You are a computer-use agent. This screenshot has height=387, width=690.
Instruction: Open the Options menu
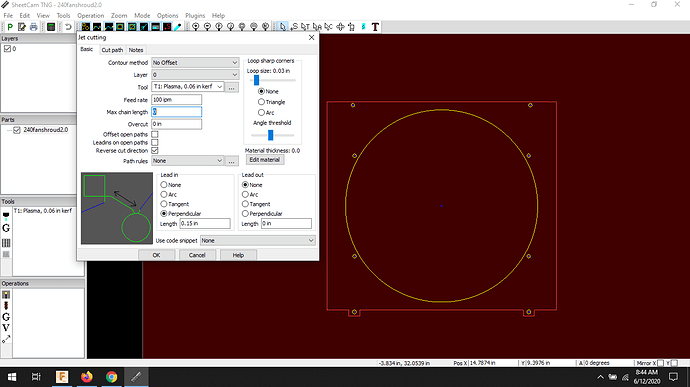pos(168,15)
